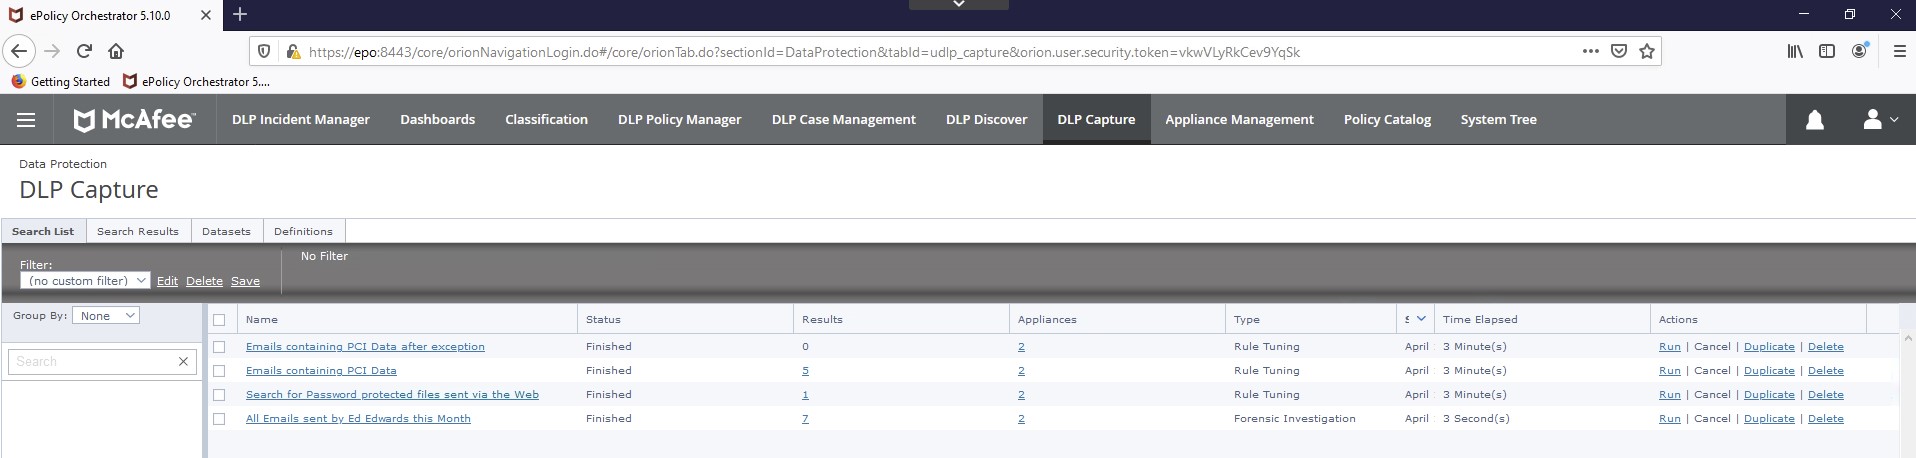This screenshot has height=458, width=1916.
Task: Open the Getting Started bookmark
Action: tap(60, 82)
